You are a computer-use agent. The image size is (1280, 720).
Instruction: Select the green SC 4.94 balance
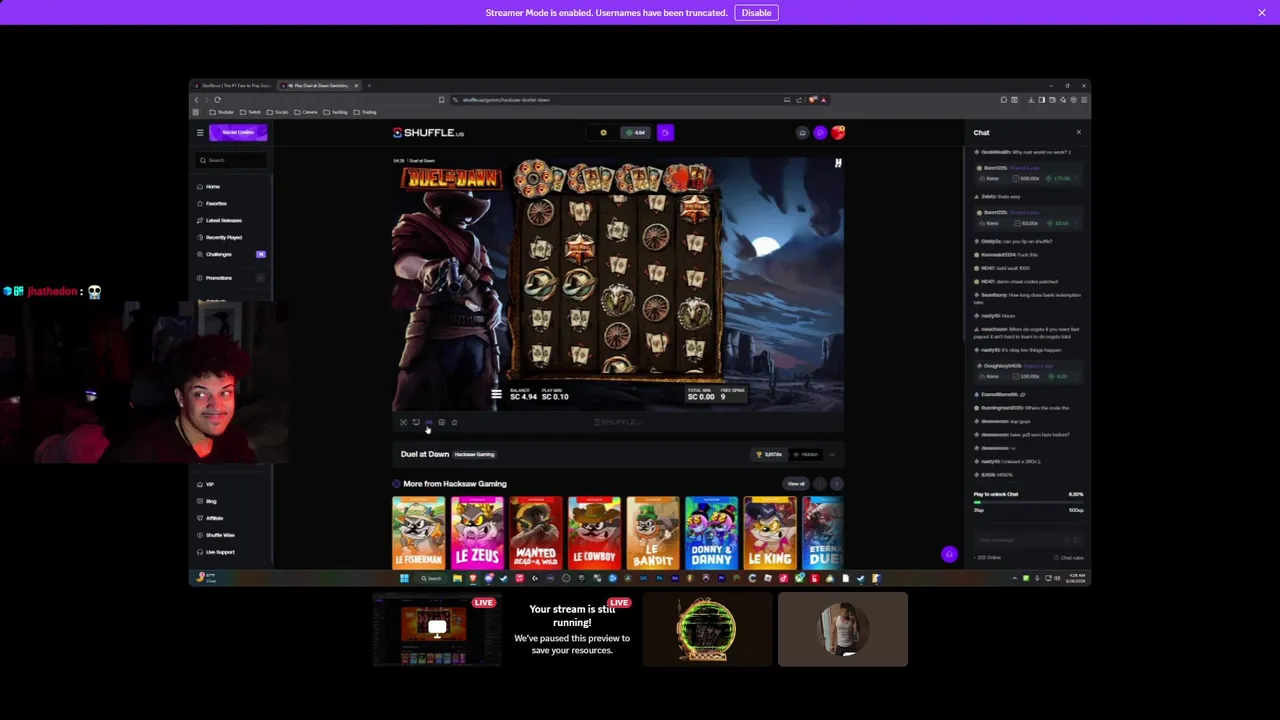(636, 132)
